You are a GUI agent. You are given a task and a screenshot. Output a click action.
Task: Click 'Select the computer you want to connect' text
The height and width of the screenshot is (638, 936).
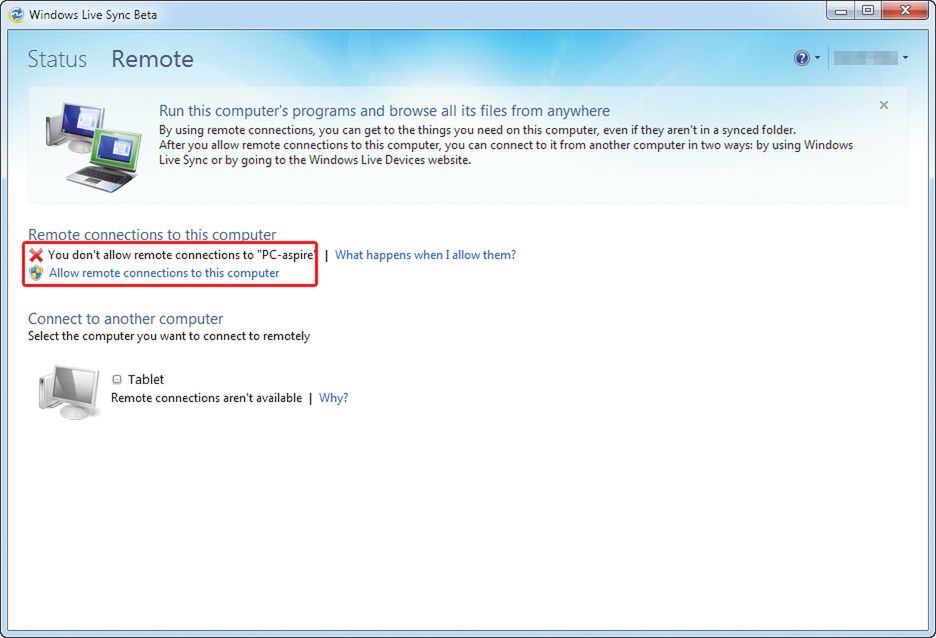169,336
